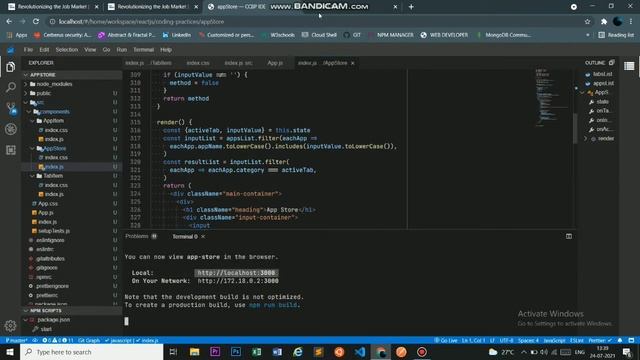Open the browser extensions puzzle icon
The height and width of the screenshot is (360, 640).
604,21
